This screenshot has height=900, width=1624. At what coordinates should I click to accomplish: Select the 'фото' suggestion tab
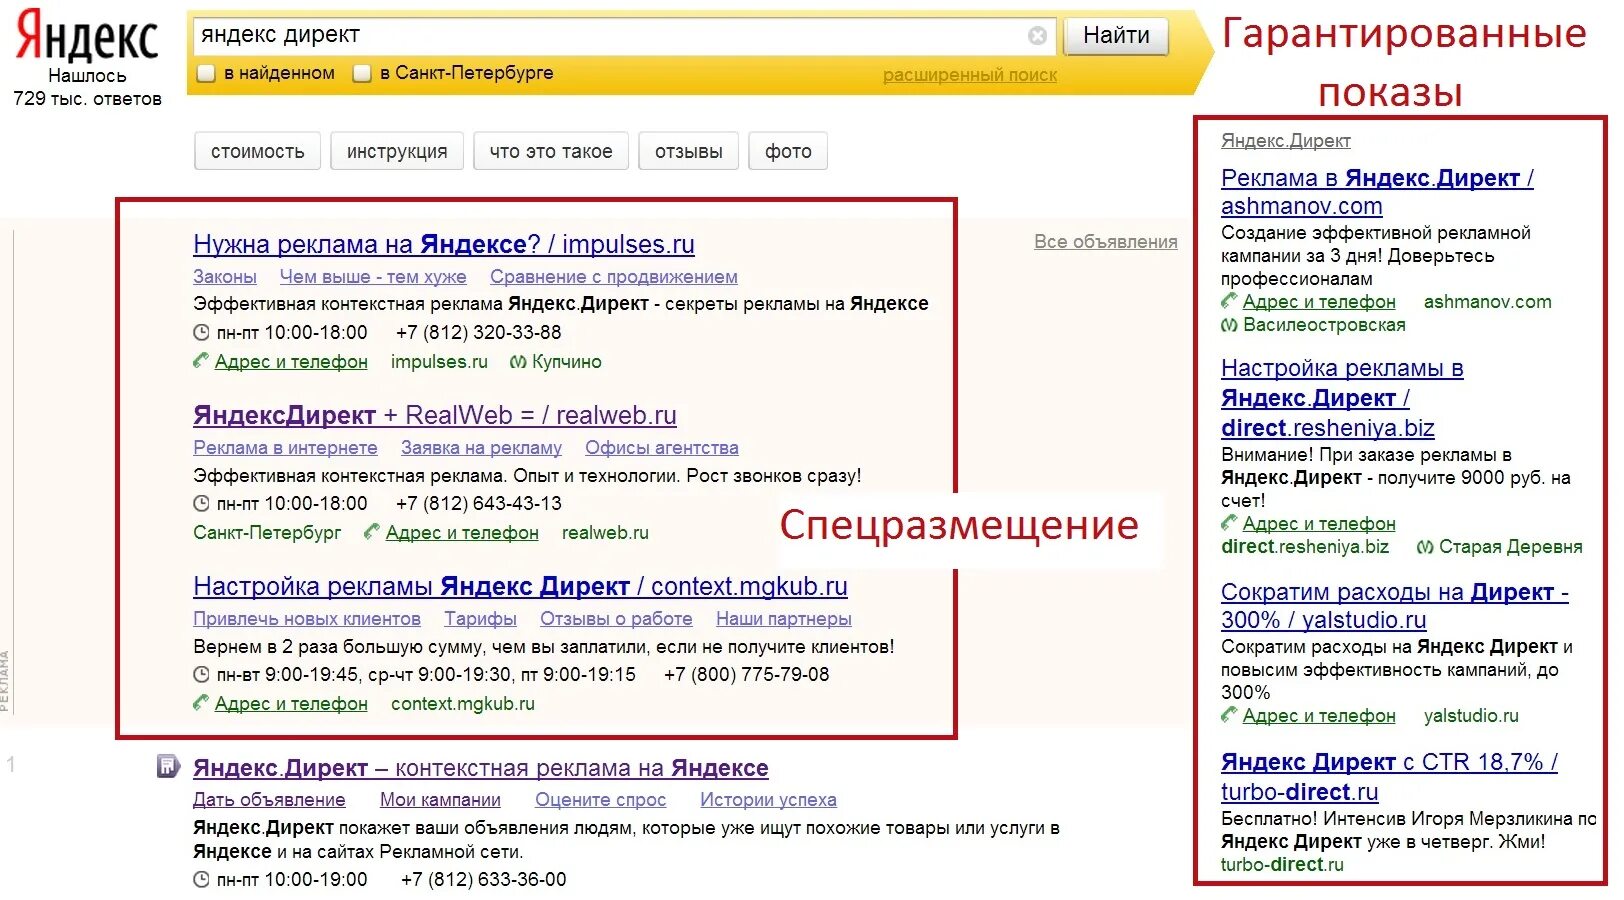pyautogui.click(x=788, y=151)
